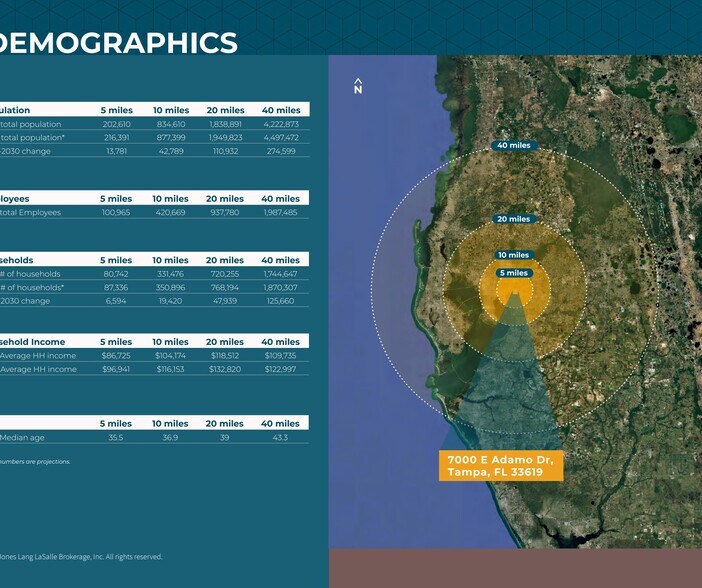Click the north arrow compass icon

click(358, 86)
